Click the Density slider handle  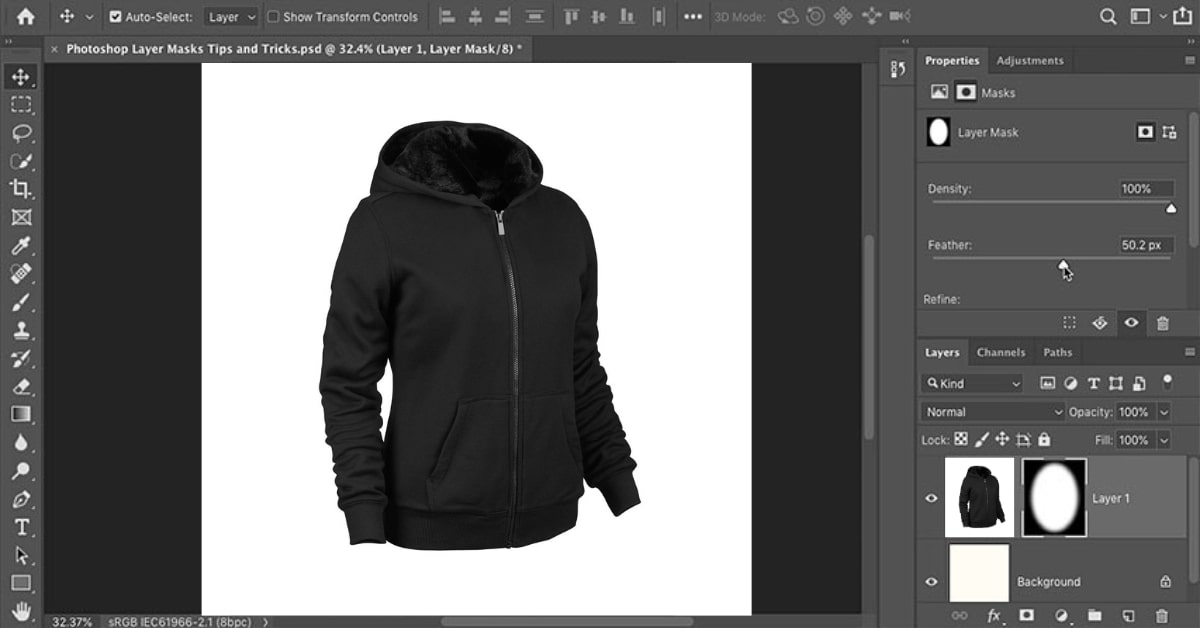click(x=1171, y=208)
